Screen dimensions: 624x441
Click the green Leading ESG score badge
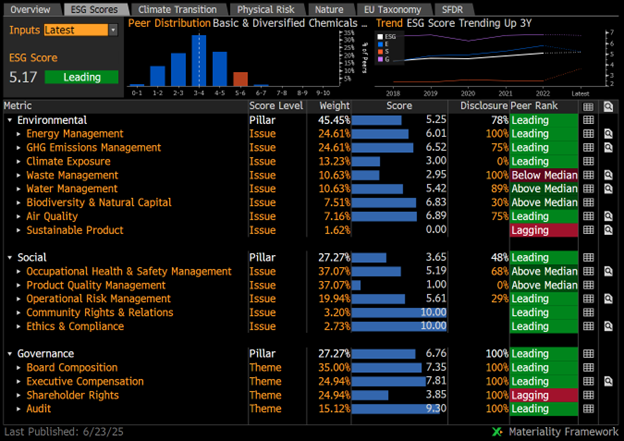[x=82, y=76]
